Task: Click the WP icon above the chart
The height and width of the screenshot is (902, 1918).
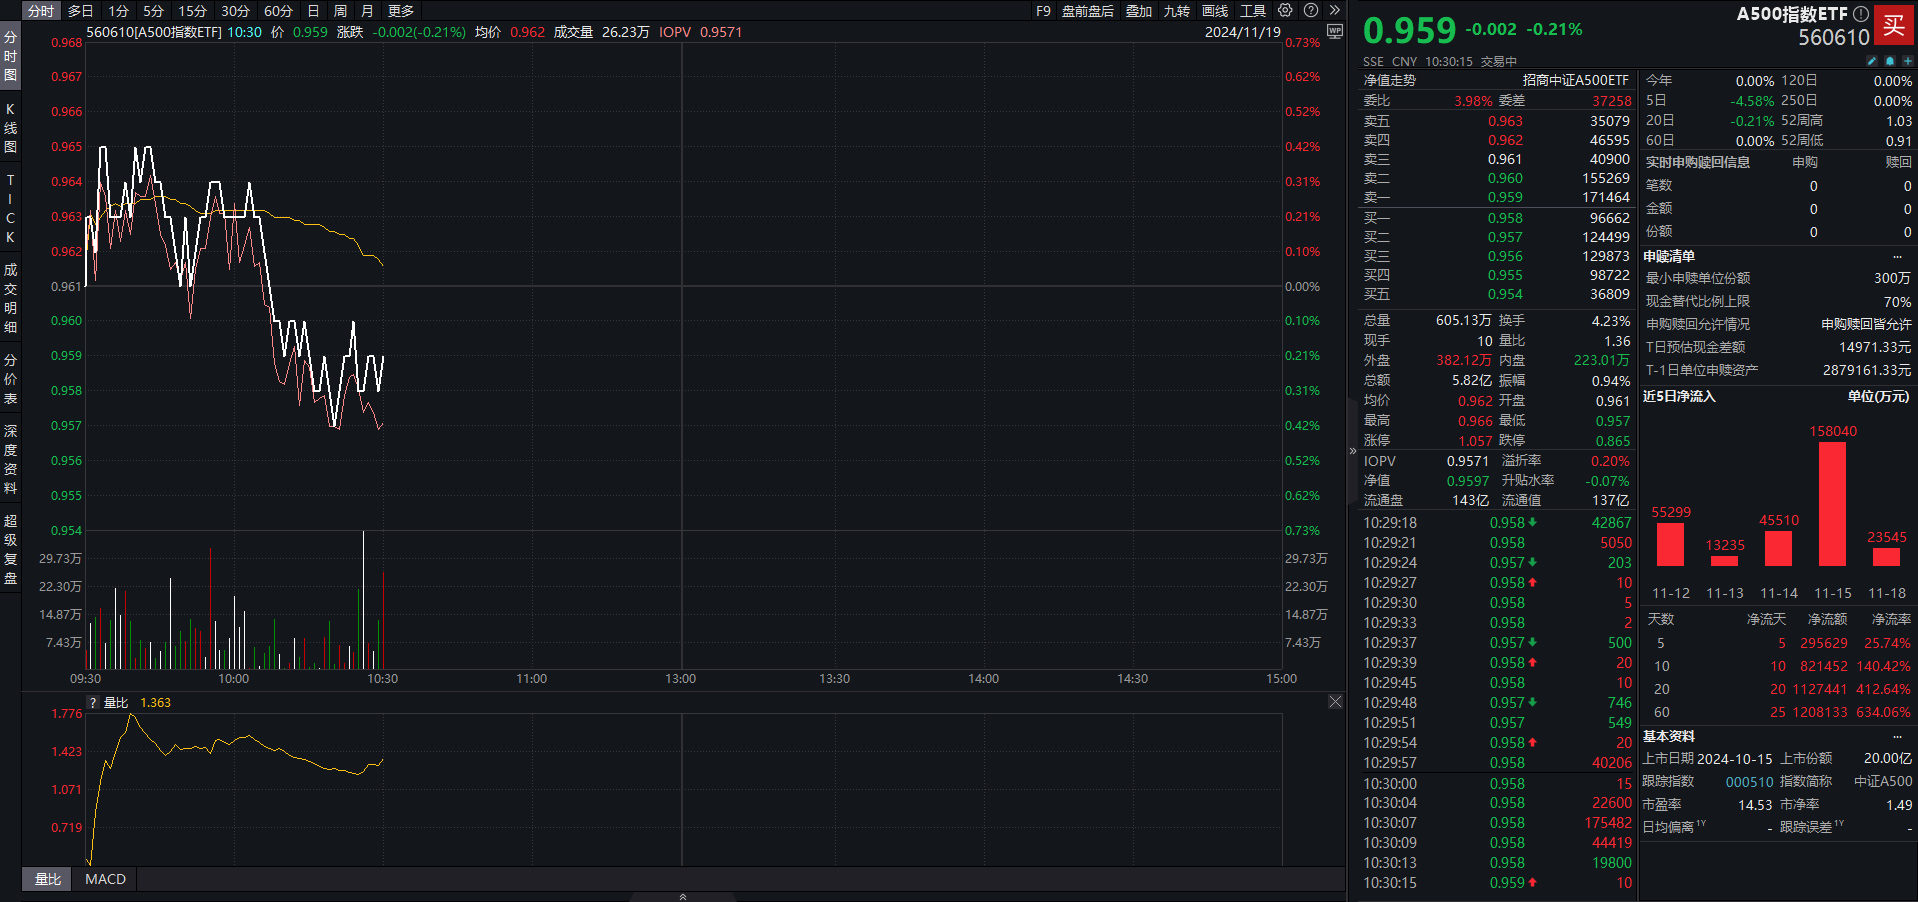Action: [x=1334, y=31]
